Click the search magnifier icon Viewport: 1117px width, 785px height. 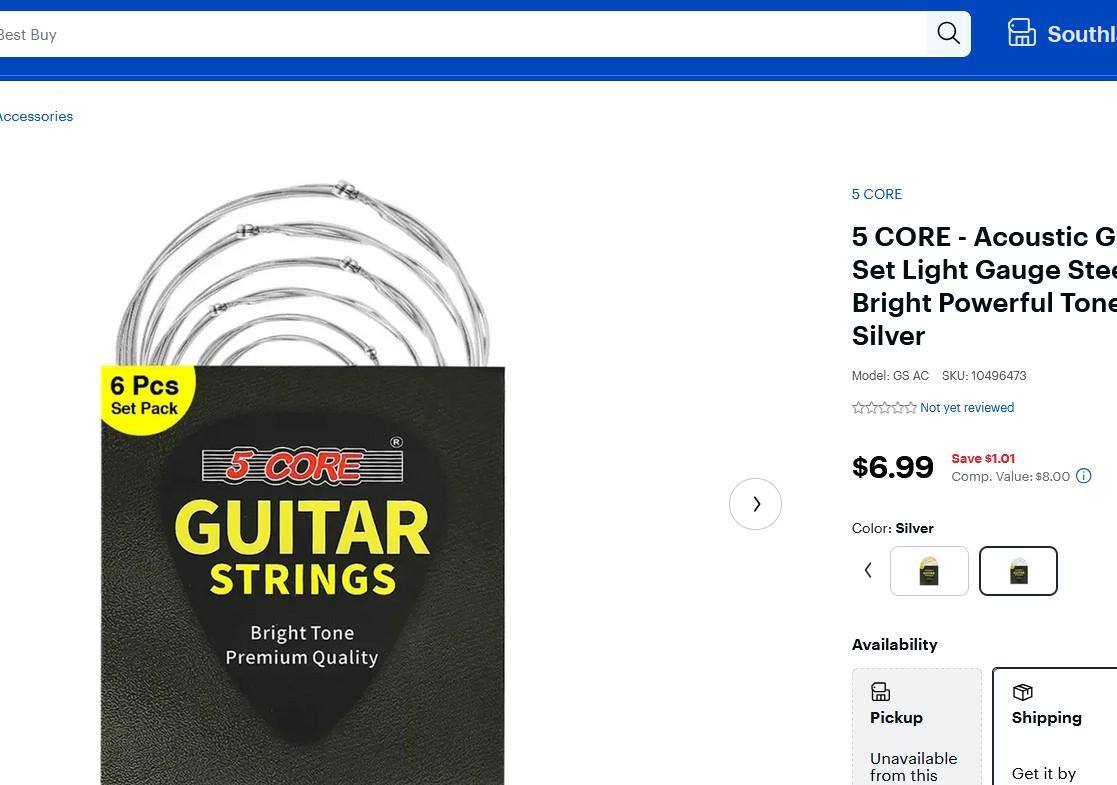point(948,34)
